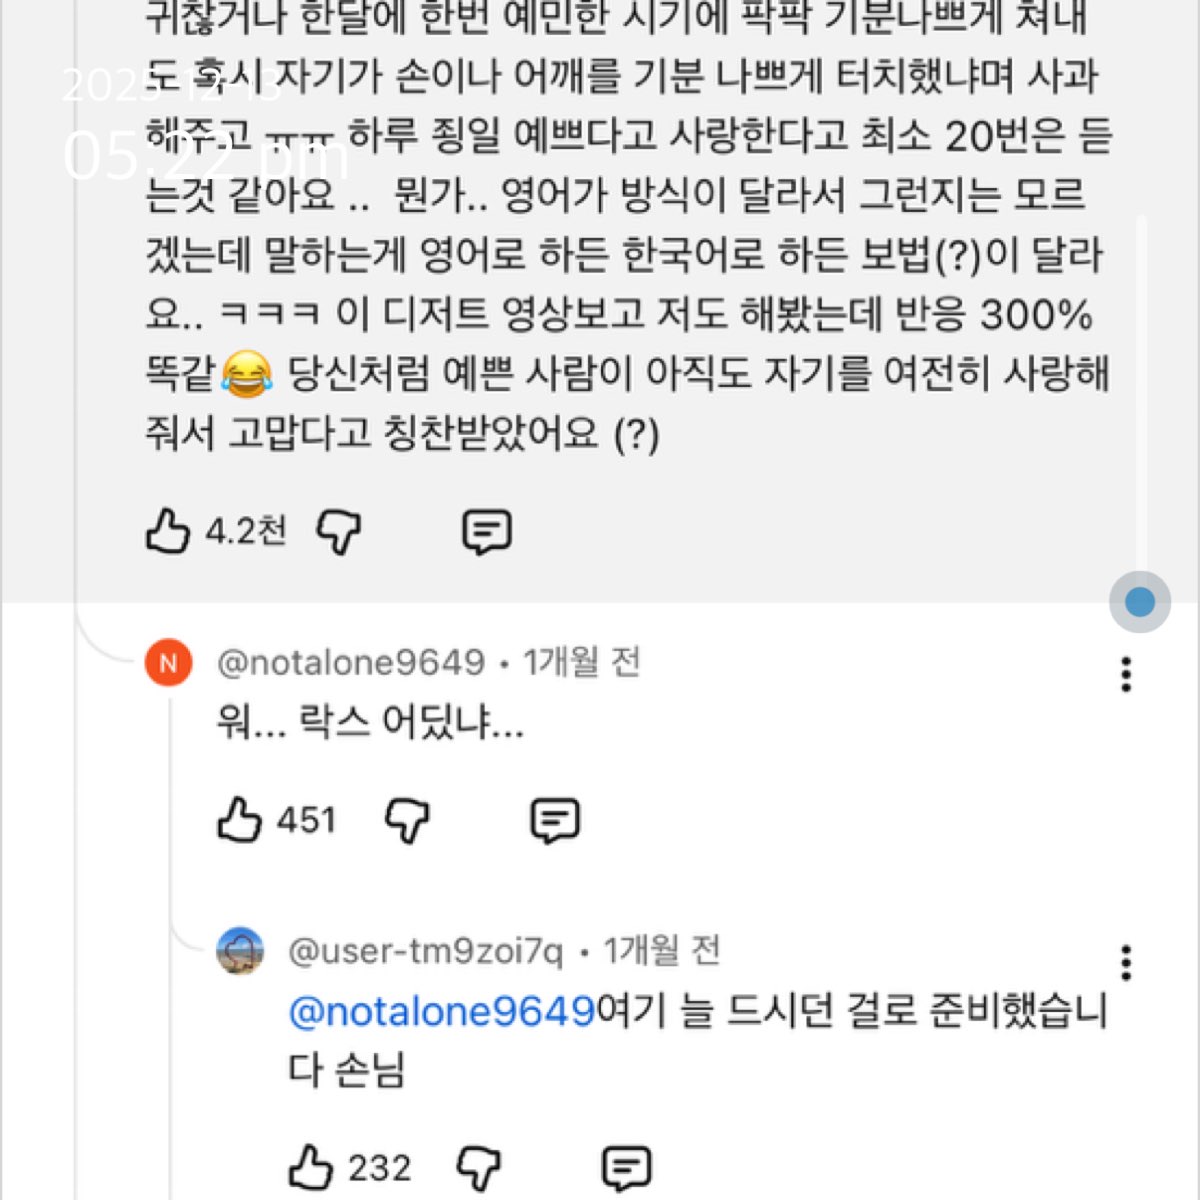
Task: Like the main comment with 4.2천 likes
Action: (168, 530)
